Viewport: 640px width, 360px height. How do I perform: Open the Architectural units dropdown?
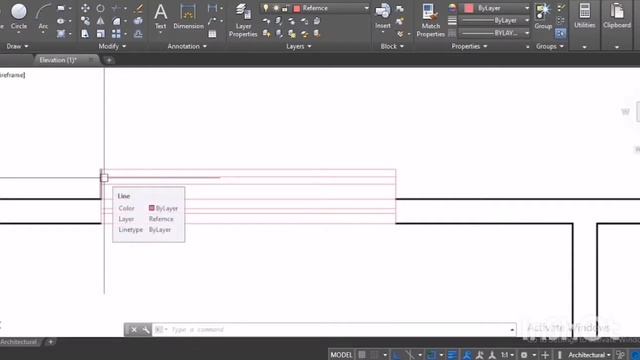pos(589,355)
